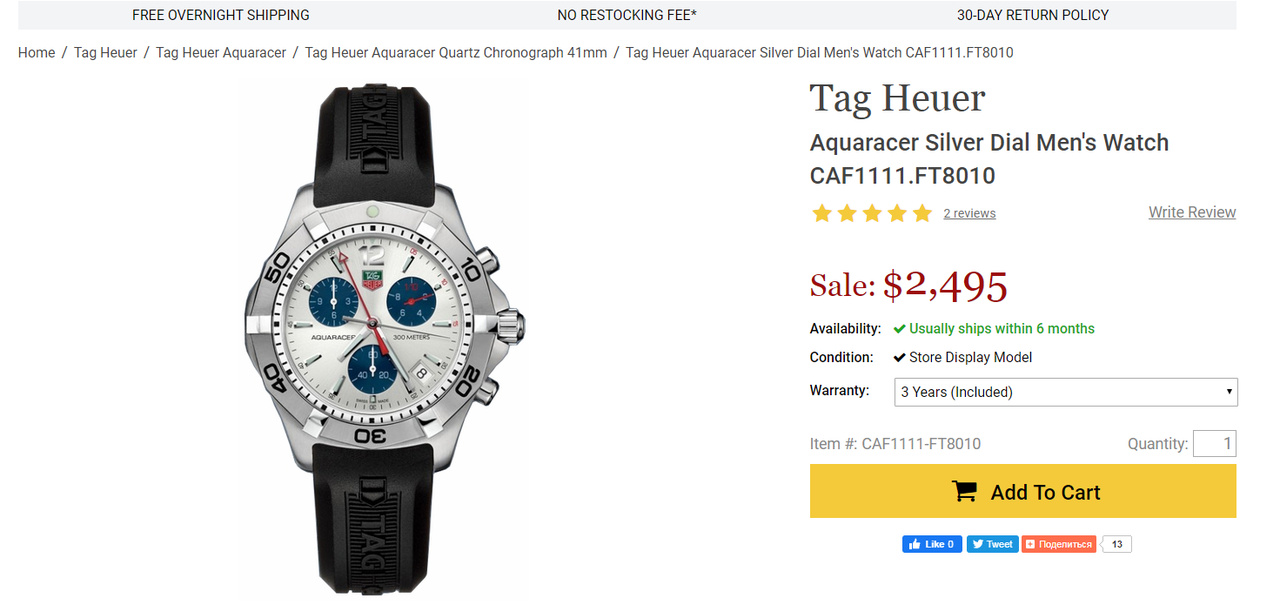Screen dimensions: 1280x605
Task: Click the Twitter Tweet button
Action: coord(991,544)
